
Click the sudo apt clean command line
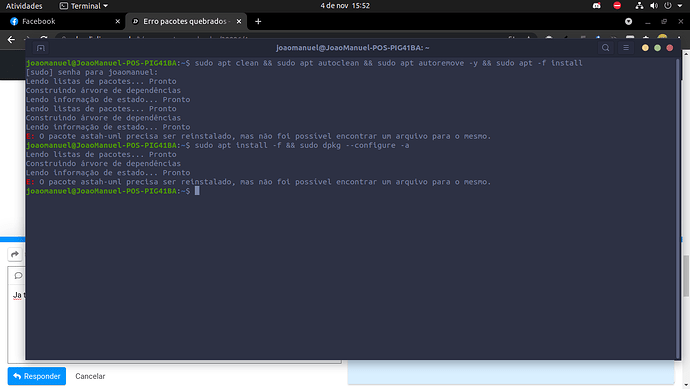[304, 63]
